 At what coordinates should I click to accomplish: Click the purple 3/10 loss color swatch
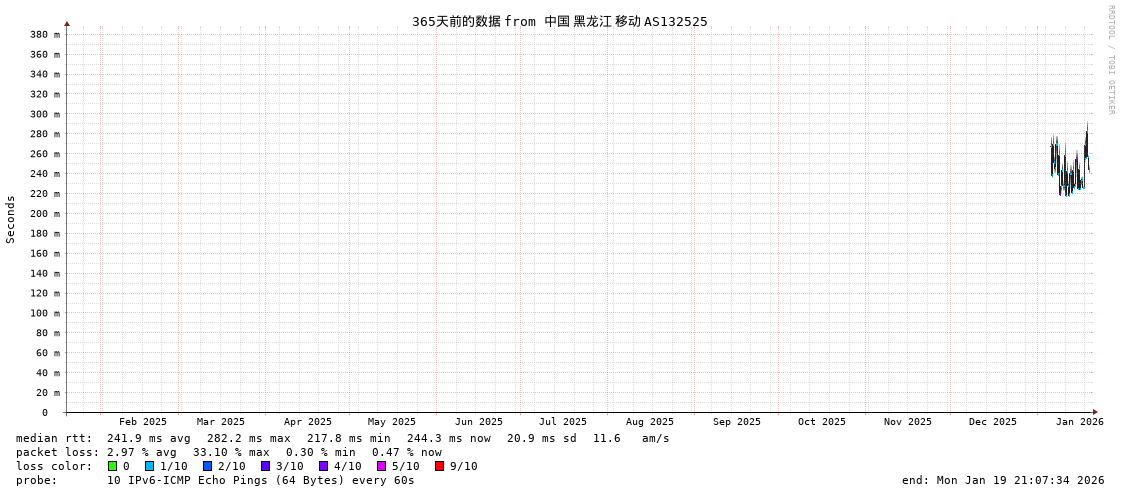[x=265, y=466]
